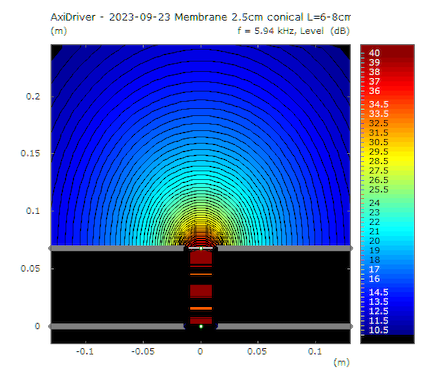Select the 20 dB cyan colorbar level

[374, 241]
